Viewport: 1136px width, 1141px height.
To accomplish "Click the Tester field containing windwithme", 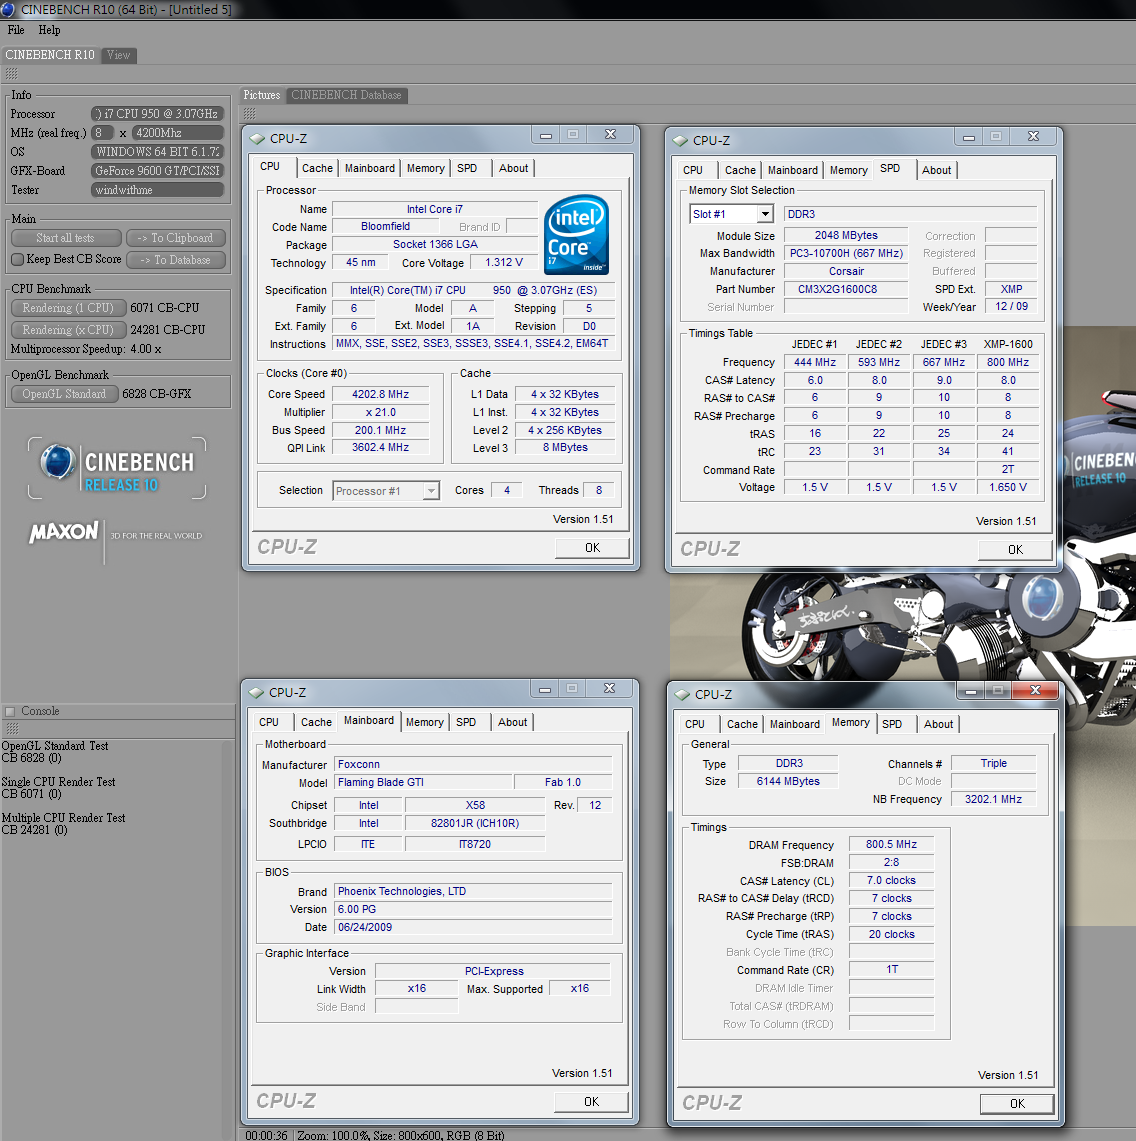I will [157, 190].
